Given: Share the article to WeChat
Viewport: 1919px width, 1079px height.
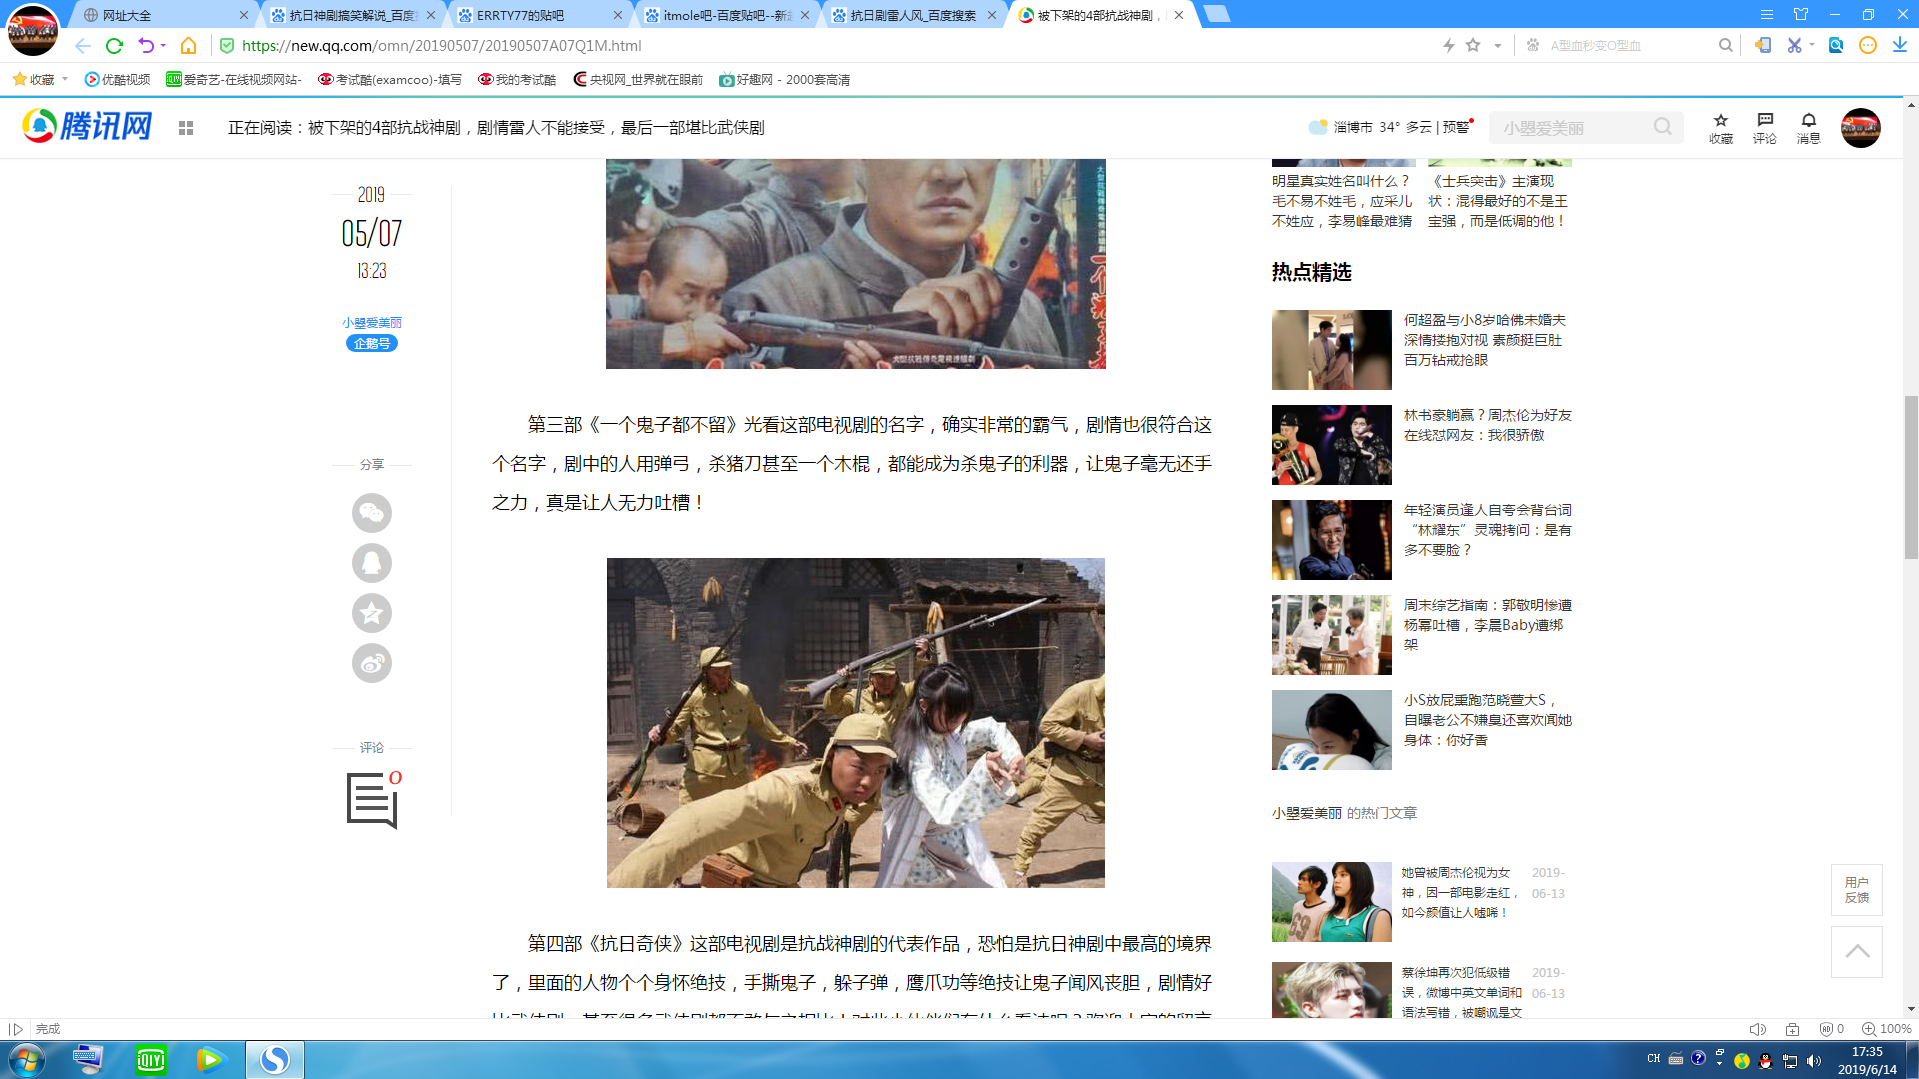Looking at the screenshot, I should click(372, 513).
